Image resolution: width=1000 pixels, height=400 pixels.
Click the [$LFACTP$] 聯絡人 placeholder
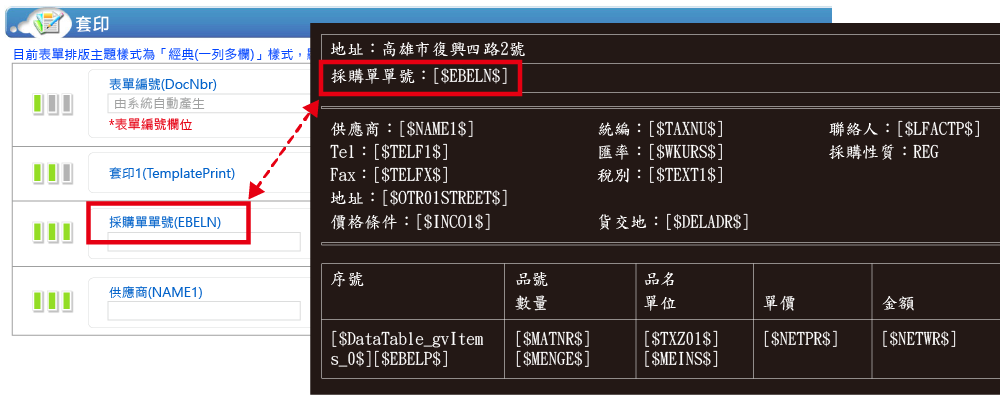tap(938, 129)
